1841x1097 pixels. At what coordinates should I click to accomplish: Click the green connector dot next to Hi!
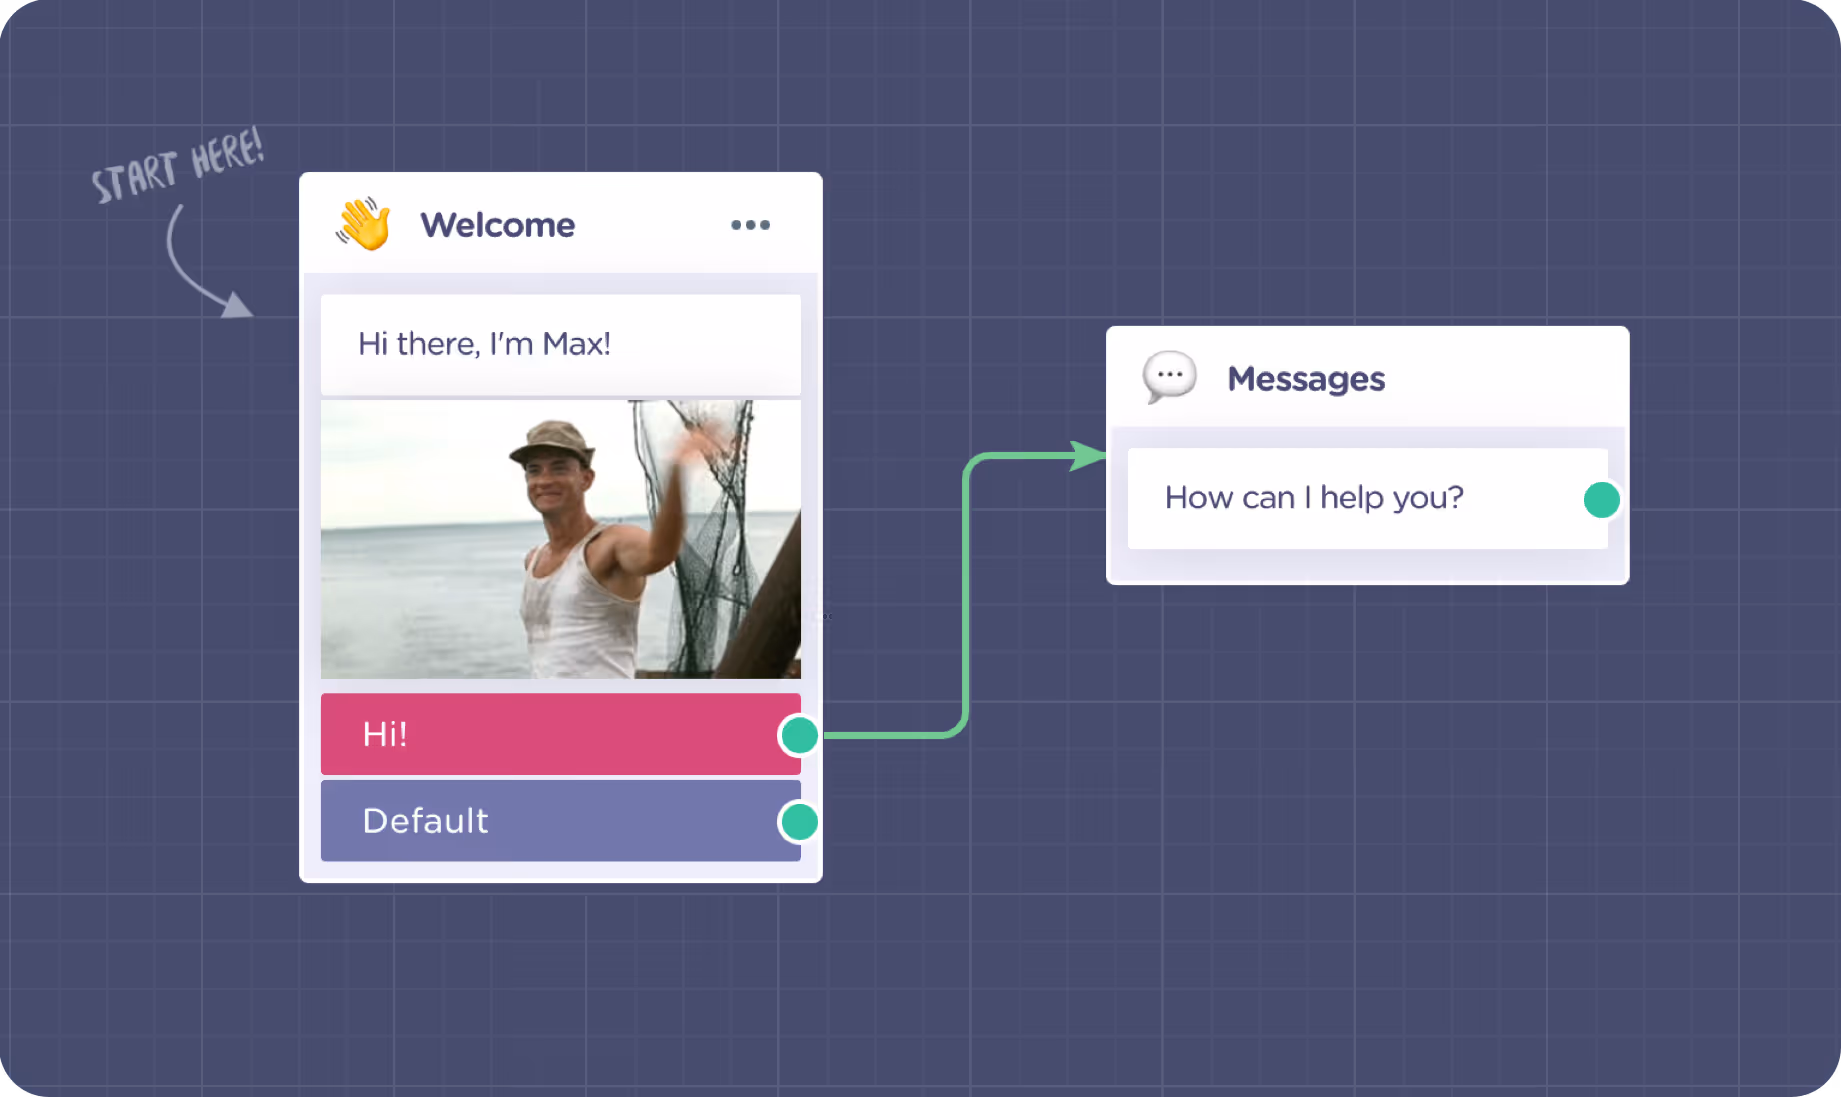click(x=797, y=734)
